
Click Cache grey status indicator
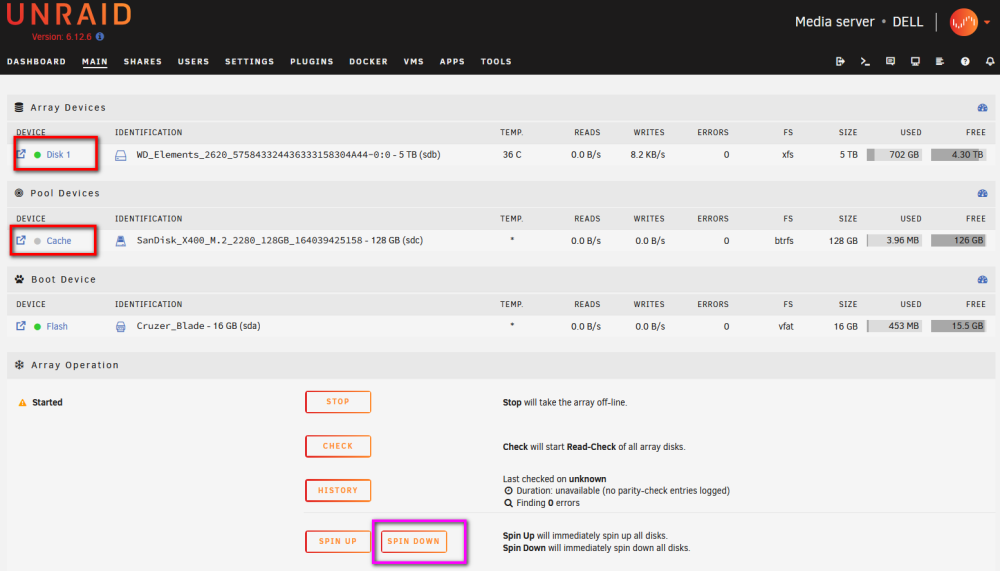pos(38,241)
